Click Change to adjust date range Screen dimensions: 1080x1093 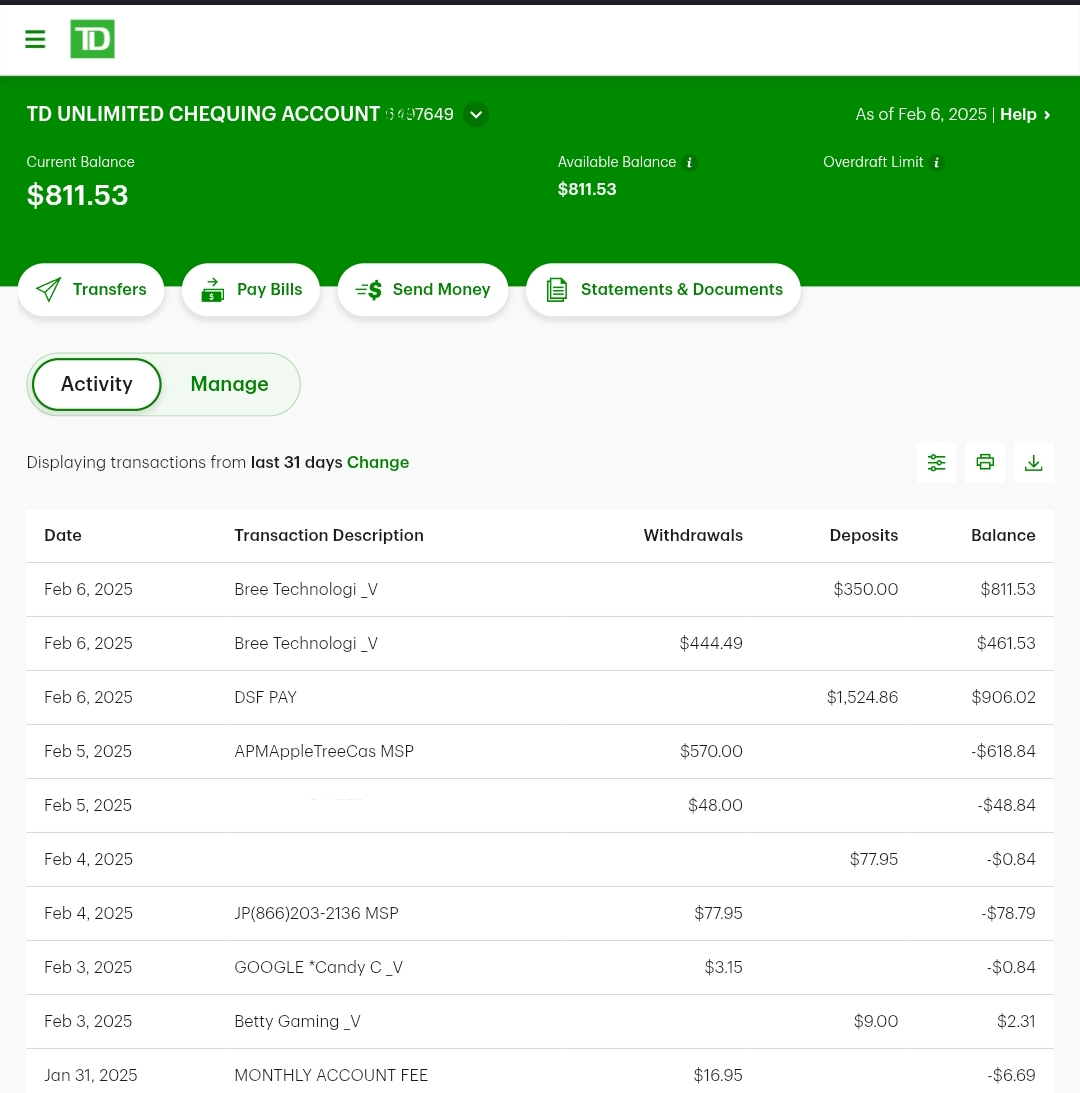[x=378, y=462]
